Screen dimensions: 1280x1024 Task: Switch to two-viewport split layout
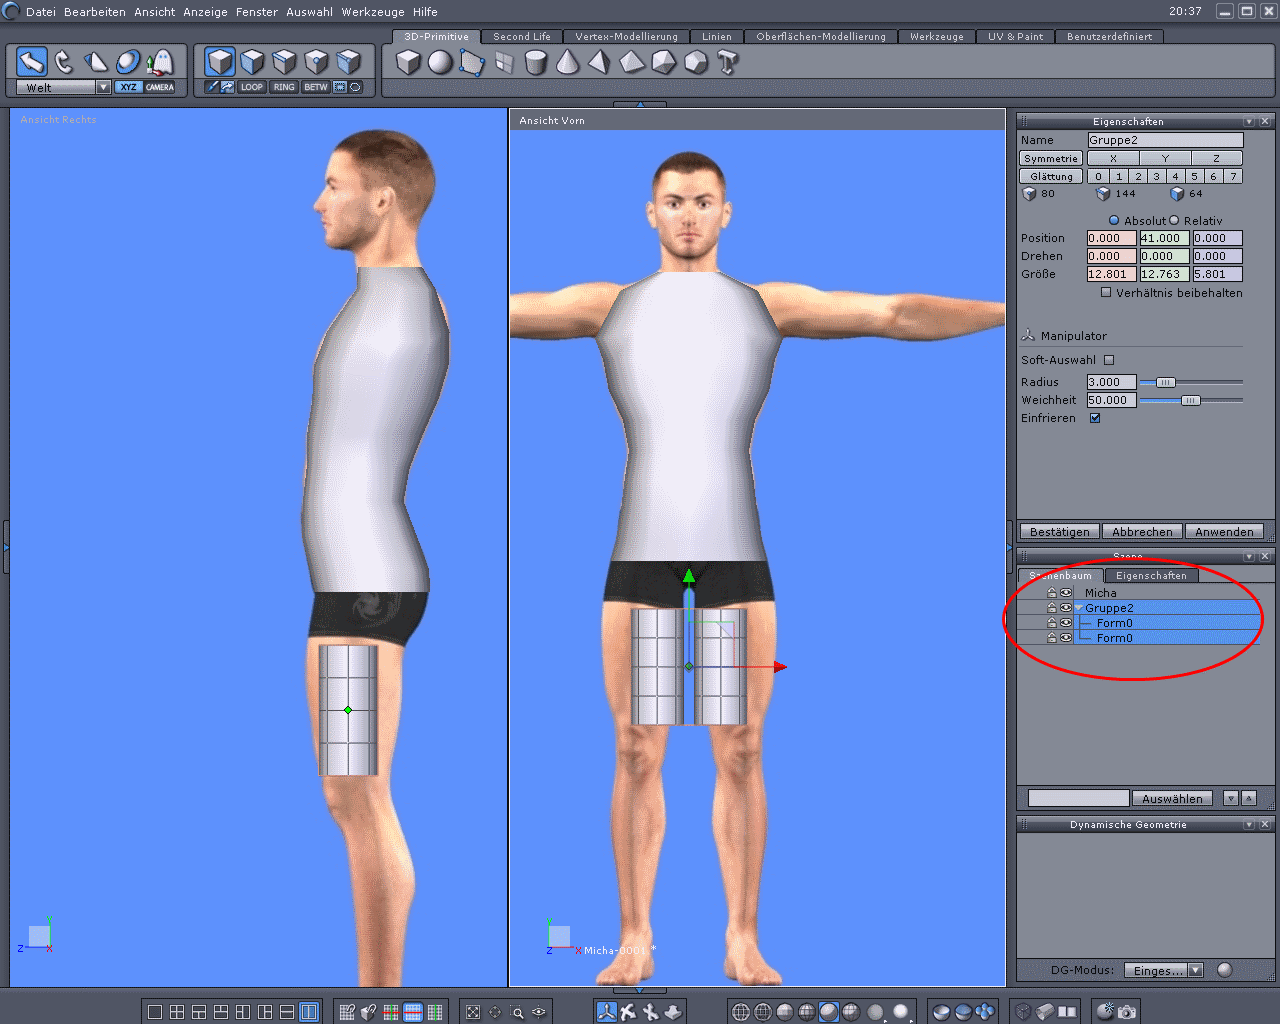(x=309, y=1012)
